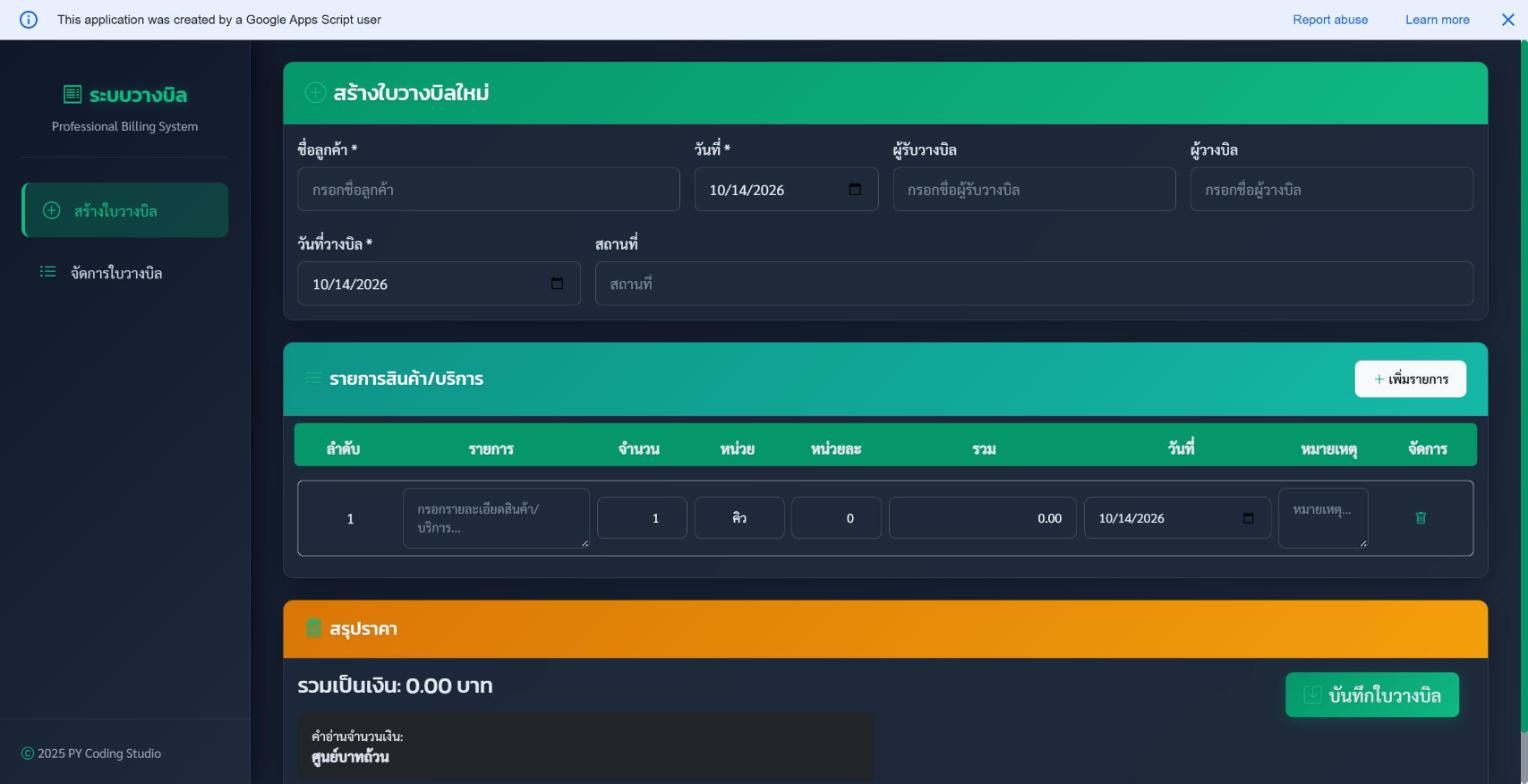Open calendar picker for วันที่ field

coord(855,190)
